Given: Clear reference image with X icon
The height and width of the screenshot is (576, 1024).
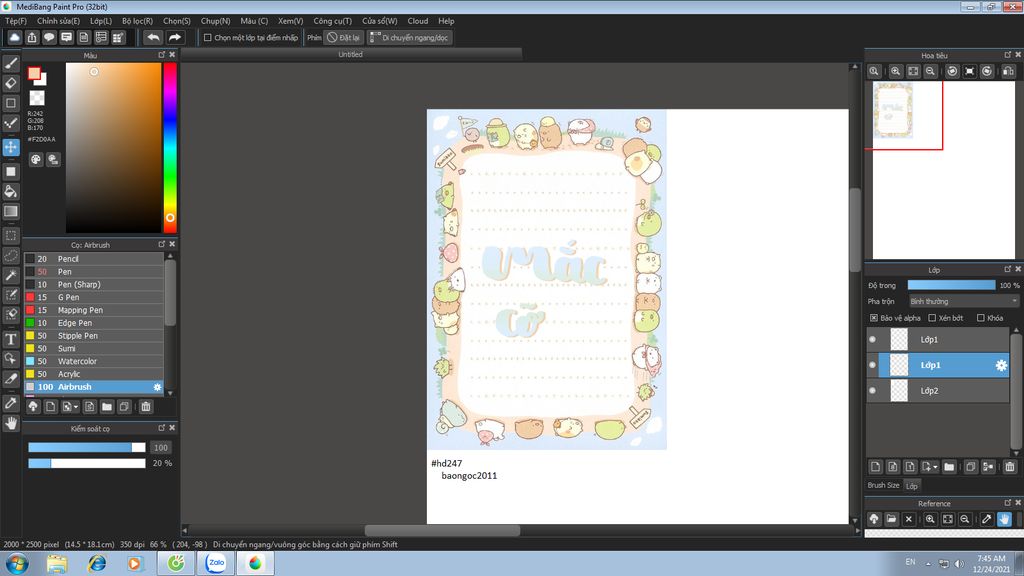Looking at the screenshot, I should [908, 519].
